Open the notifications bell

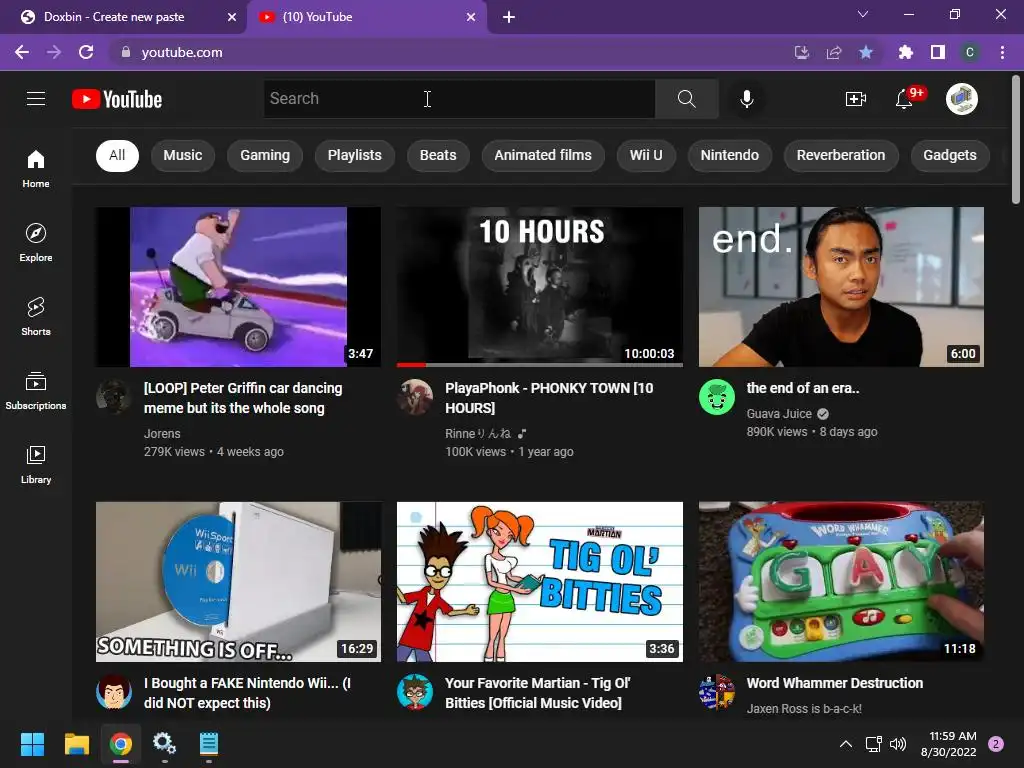pos(904,99)
